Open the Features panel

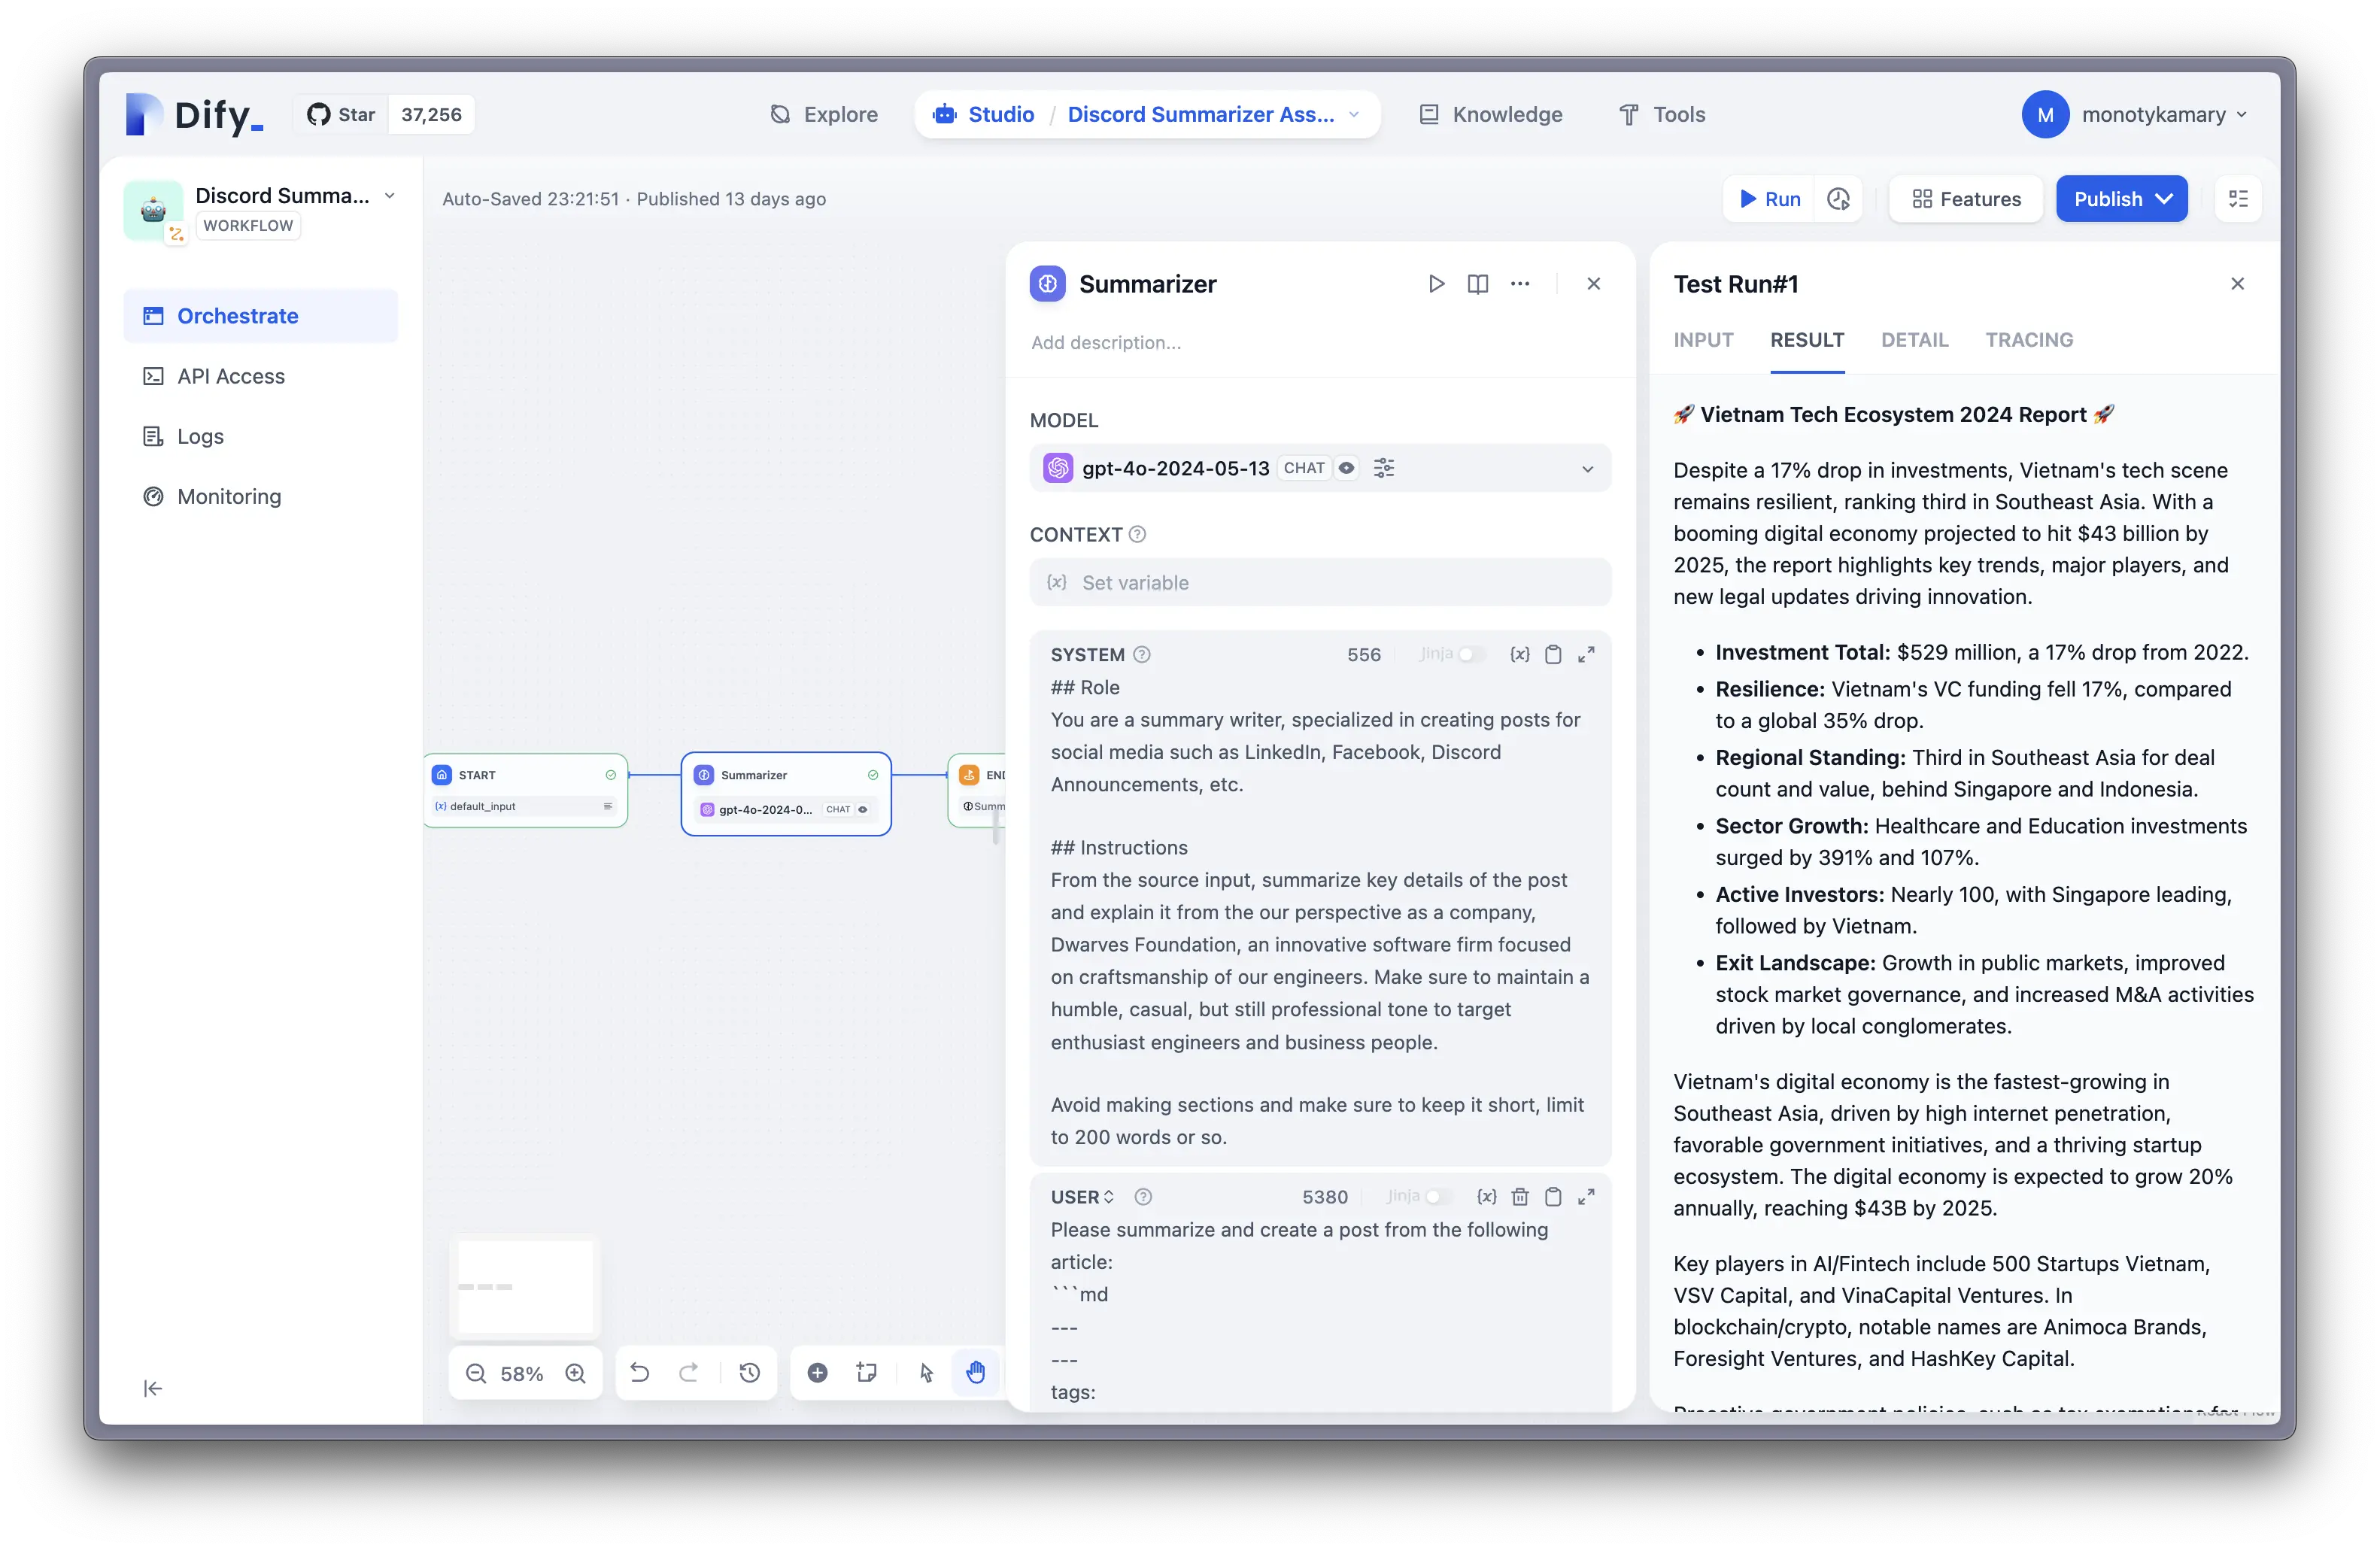1966,199
